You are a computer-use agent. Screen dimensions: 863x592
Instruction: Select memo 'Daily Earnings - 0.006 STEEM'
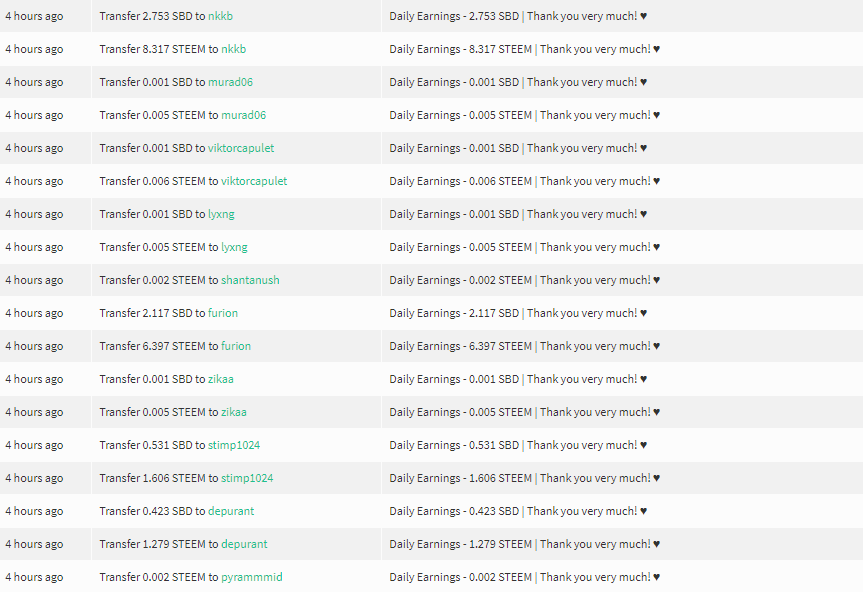460,181
